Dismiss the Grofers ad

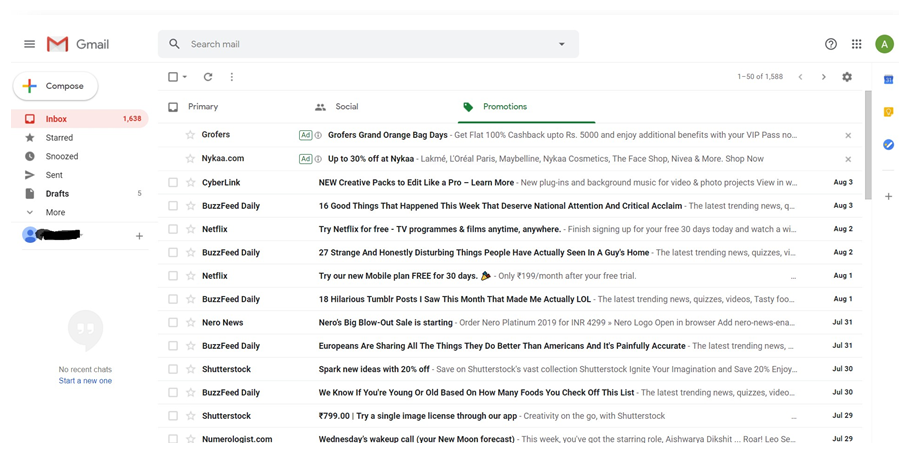pos(848,135)
